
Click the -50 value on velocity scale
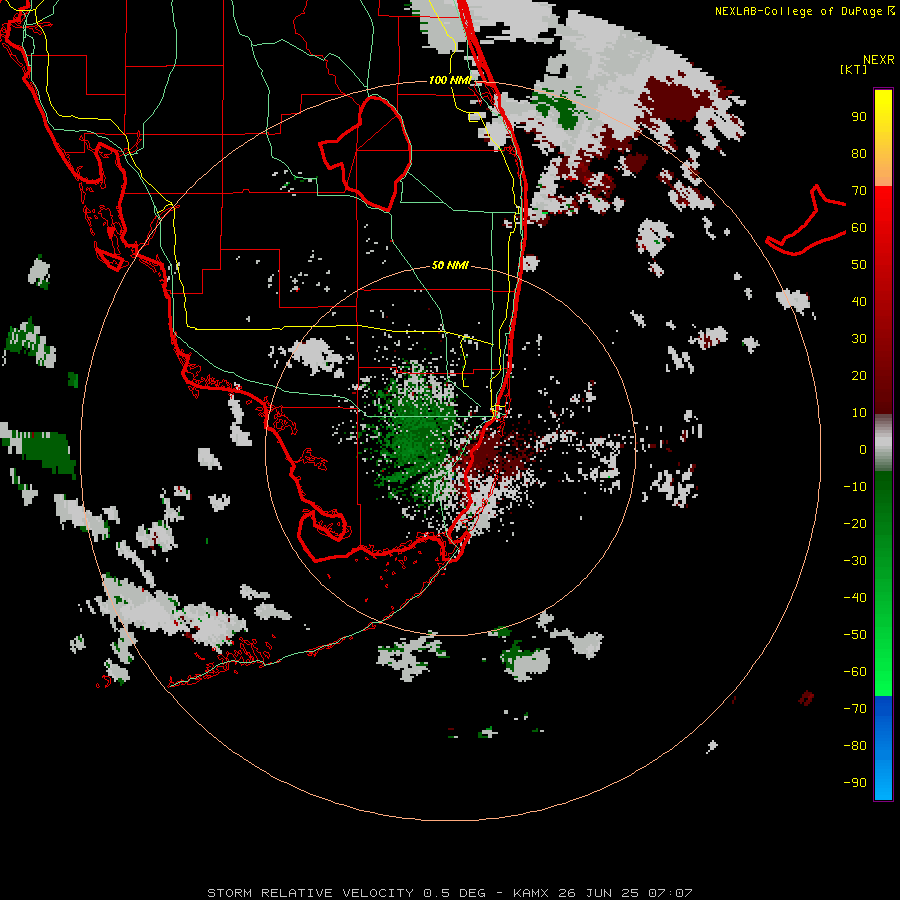[855, 635]
